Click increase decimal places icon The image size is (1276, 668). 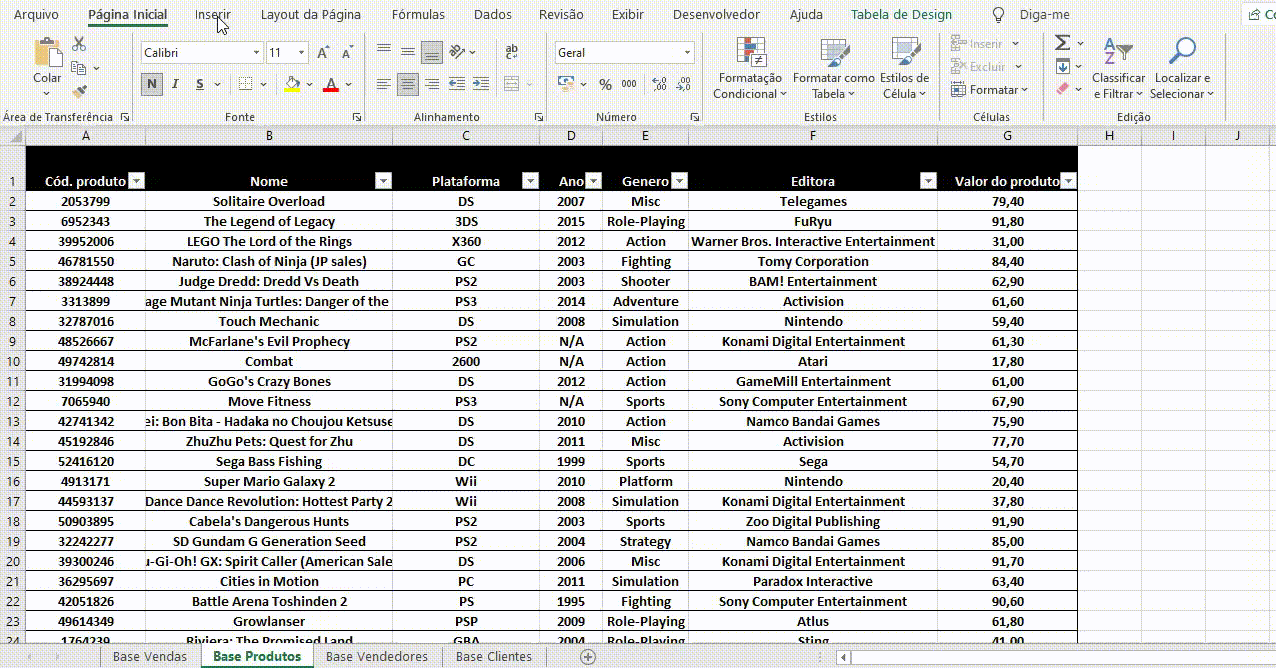[x=657, y=84]
